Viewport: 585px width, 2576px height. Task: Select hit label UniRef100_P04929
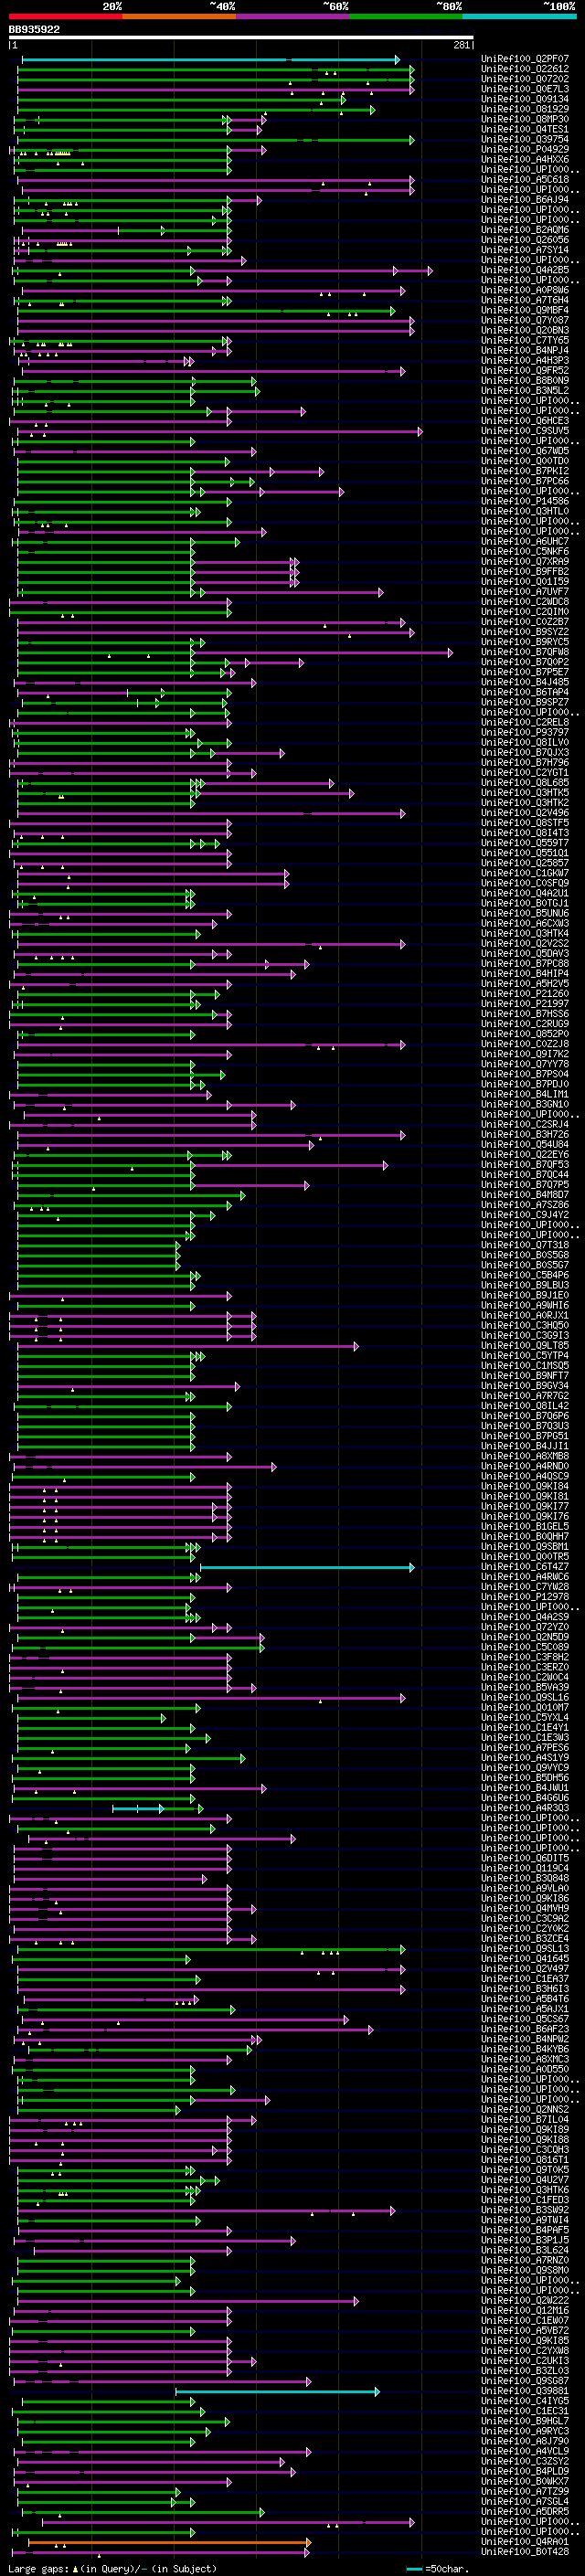[x=525, y=149]
